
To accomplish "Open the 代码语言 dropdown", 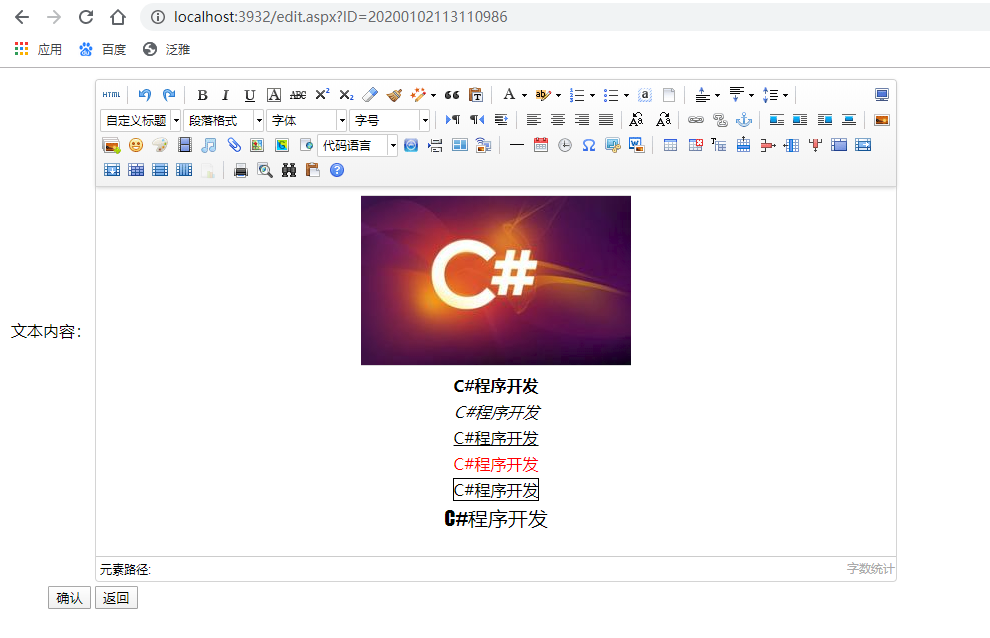I will [x=357, y=145].
